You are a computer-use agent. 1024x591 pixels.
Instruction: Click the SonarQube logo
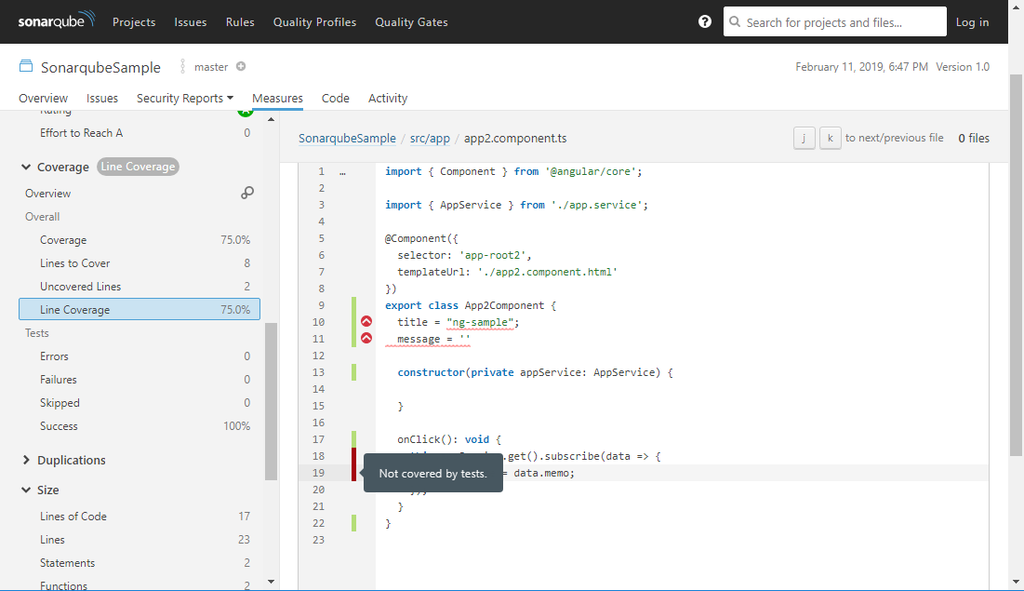pyautogui.click(x=57, y=20)
